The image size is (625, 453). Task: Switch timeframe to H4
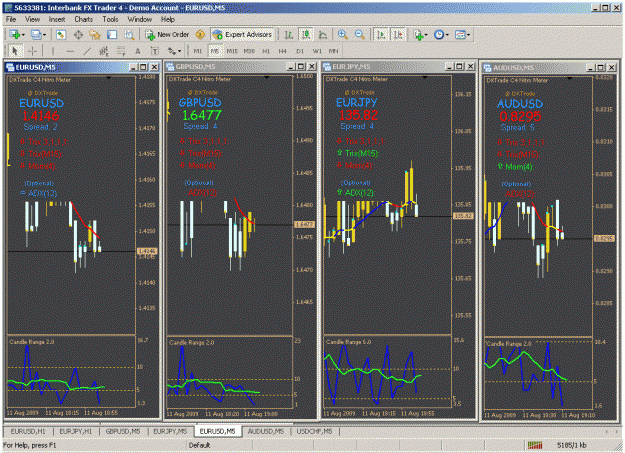(x=283, y=51)
